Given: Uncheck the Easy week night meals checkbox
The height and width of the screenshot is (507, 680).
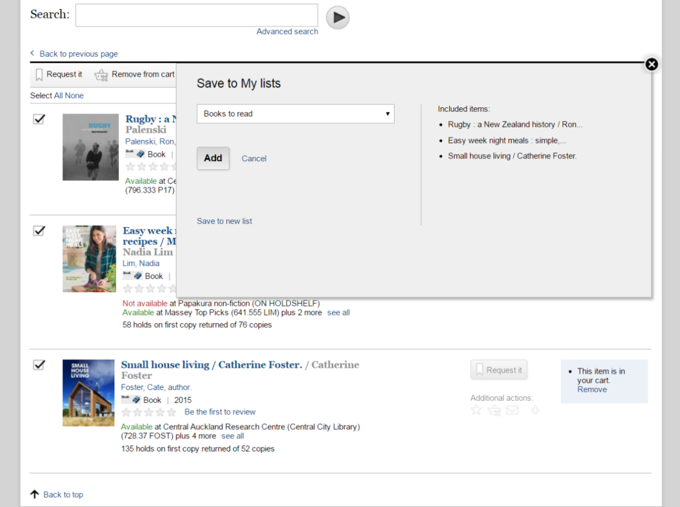Looking at the screenshot, I should [39, 231].
